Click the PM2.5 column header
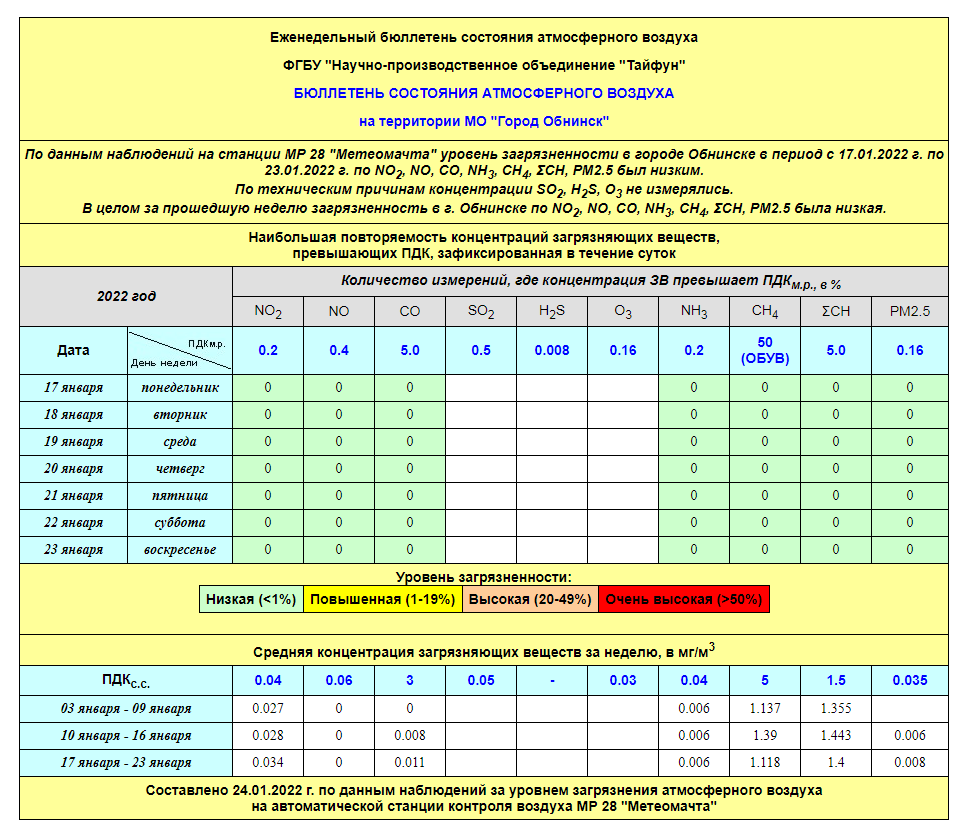Viewport: 969px width, 835px height. pyautogui.click(x=909, y=312)
